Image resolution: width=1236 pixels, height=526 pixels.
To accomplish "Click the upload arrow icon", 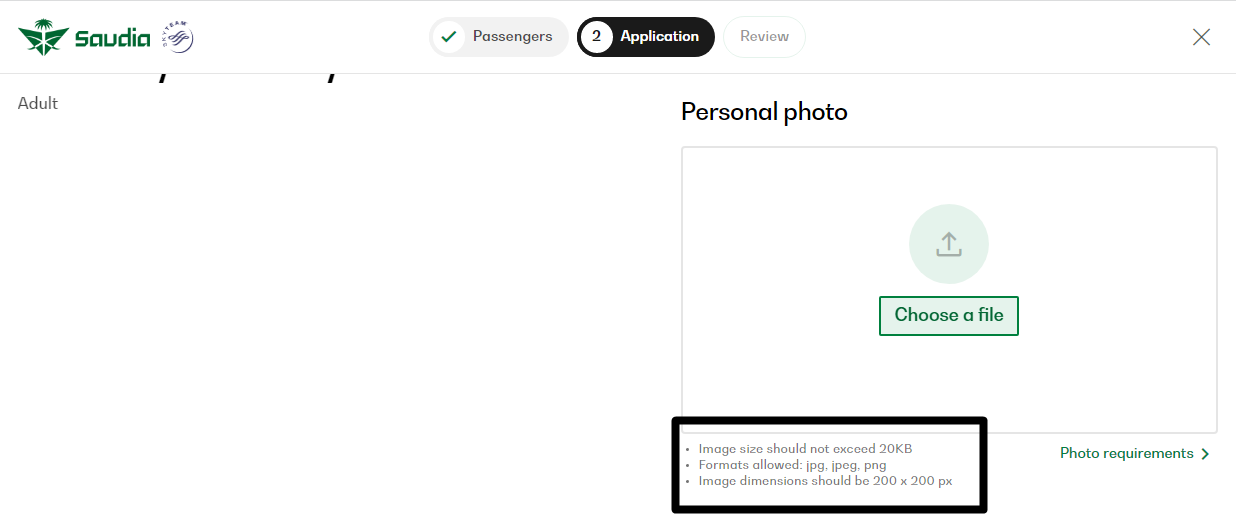I will [x=948, y=244].
